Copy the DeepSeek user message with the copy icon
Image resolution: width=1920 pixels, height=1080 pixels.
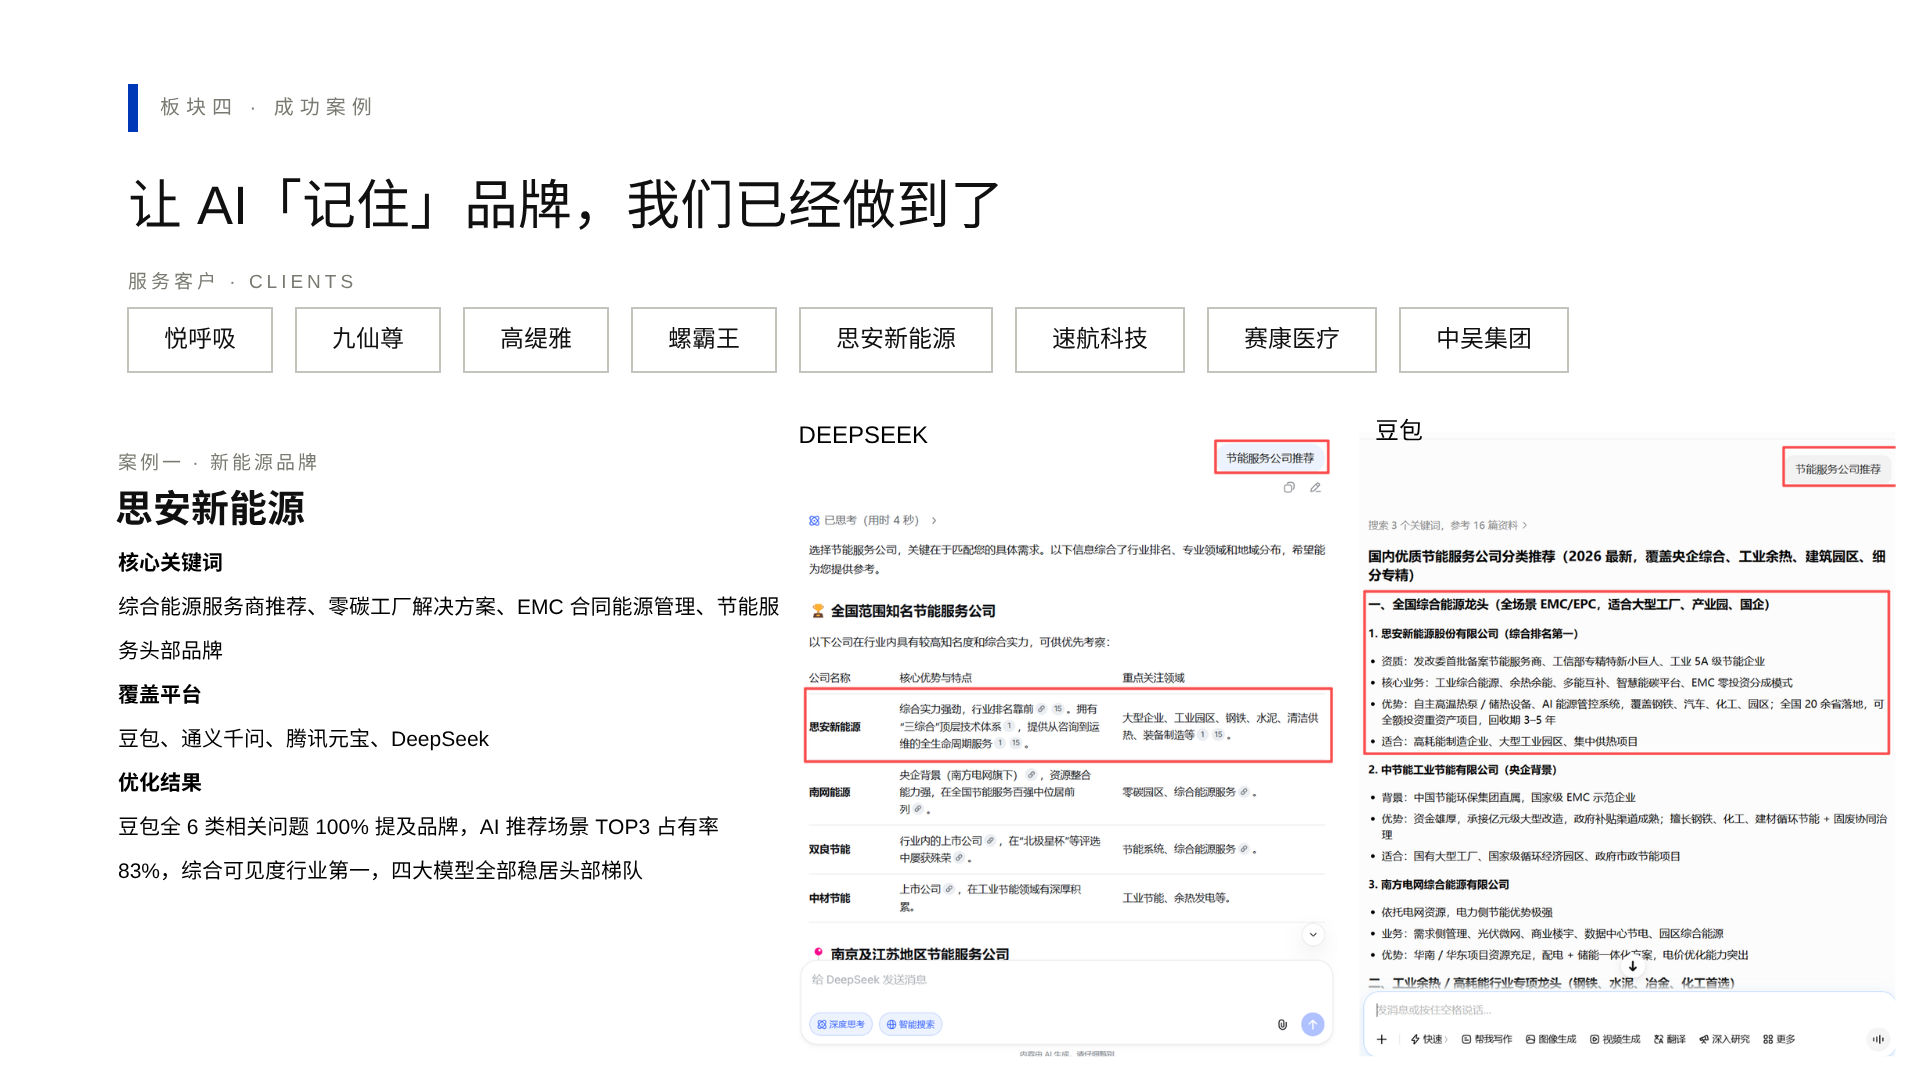[1289, 488]
